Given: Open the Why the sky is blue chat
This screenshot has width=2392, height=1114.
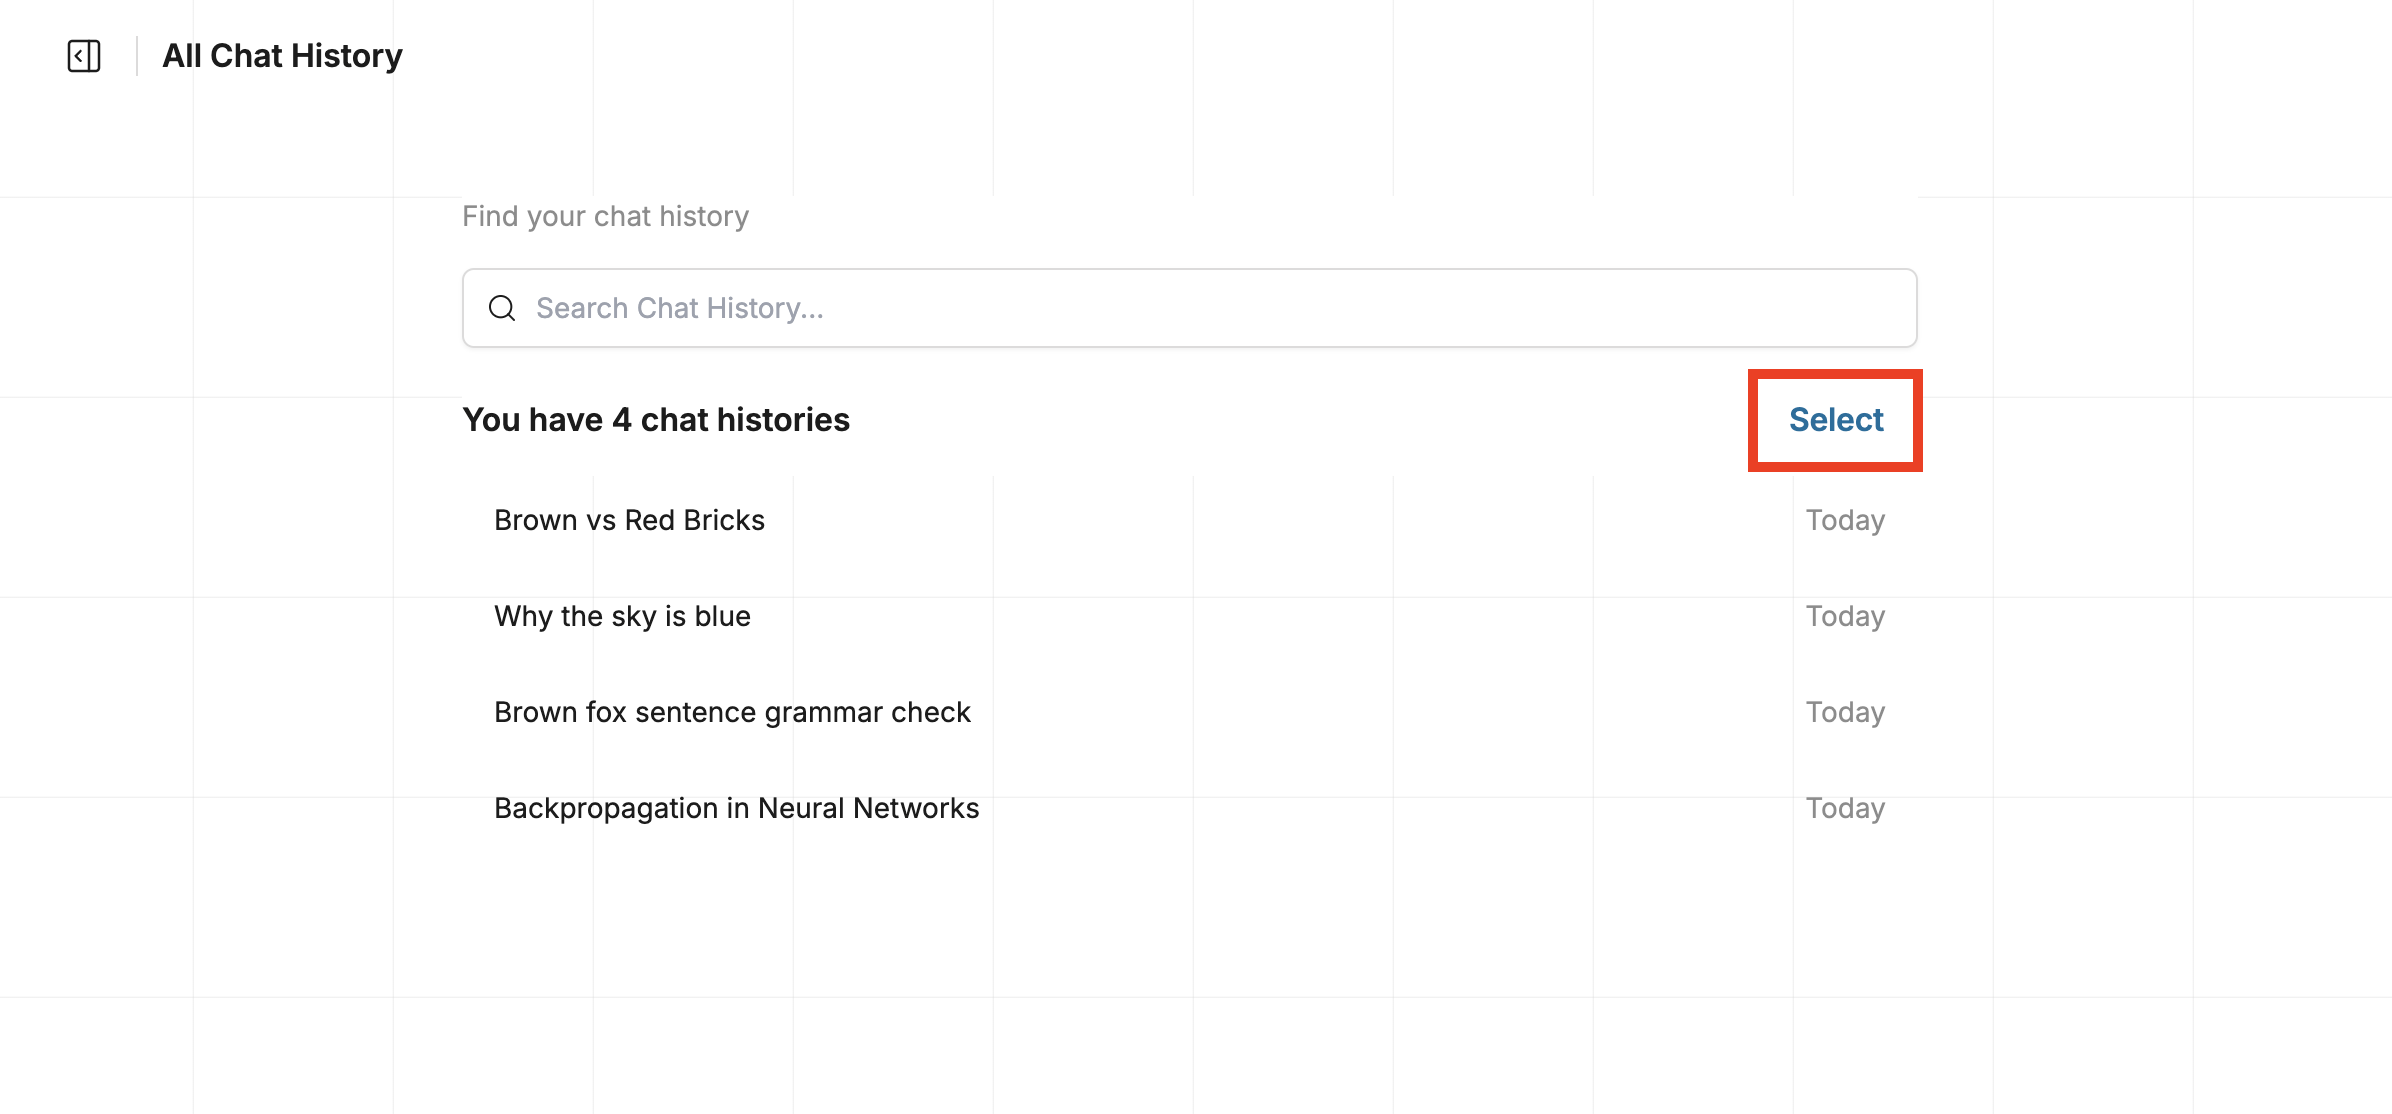Looking at the screenshot, I should pyautogui.click(x=622, y=616).
